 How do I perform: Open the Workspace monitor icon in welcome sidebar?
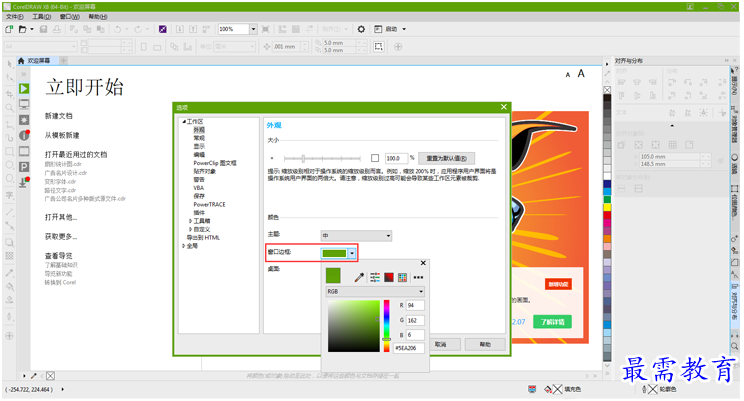click(24, 104)
